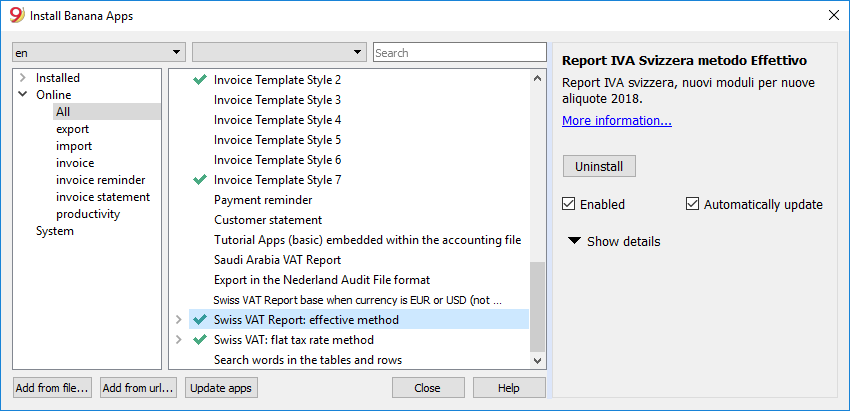Expand the Installed tree node
The height and width of the screenshot is (412, 850).
pos(22,78)
